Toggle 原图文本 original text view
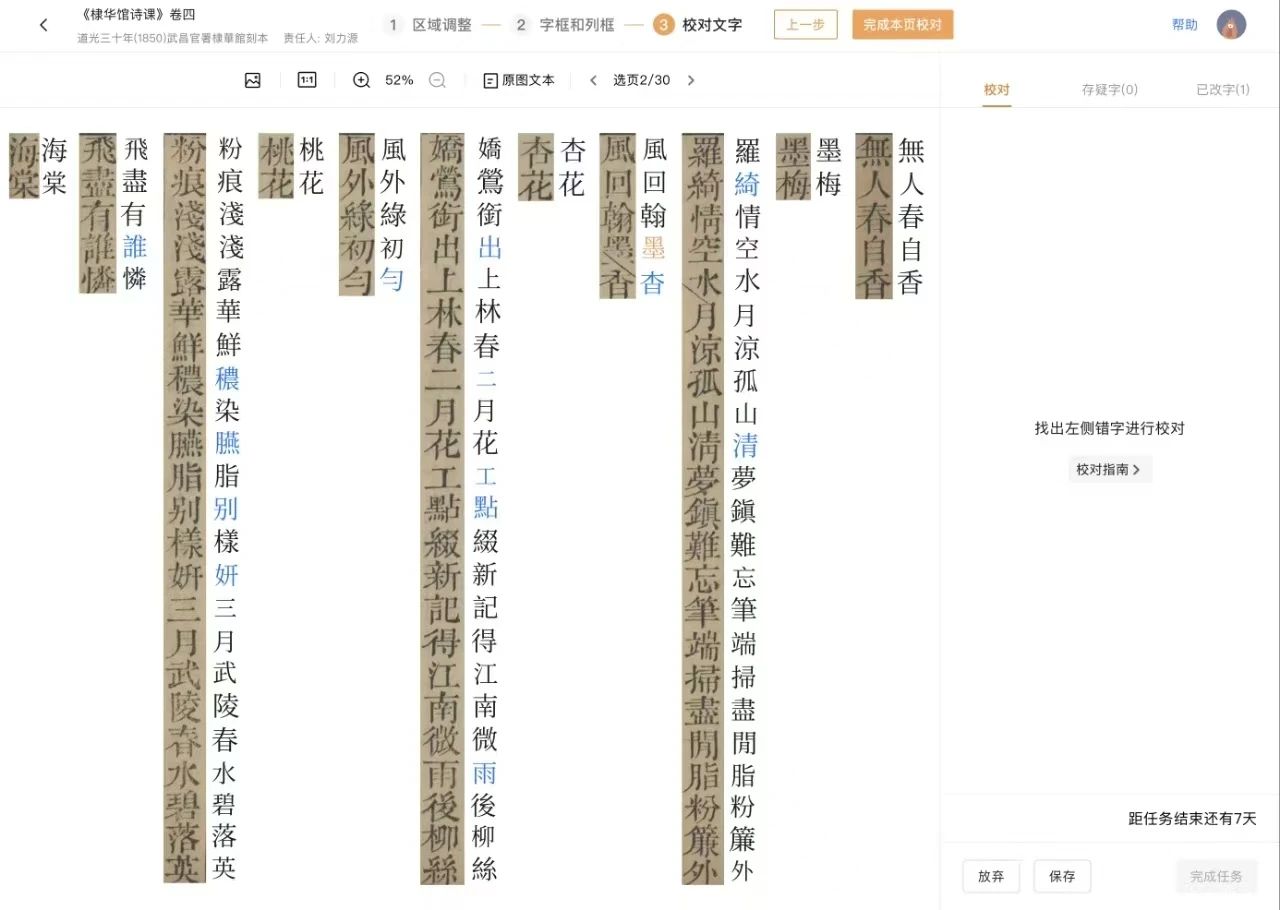 coord(519,80)
